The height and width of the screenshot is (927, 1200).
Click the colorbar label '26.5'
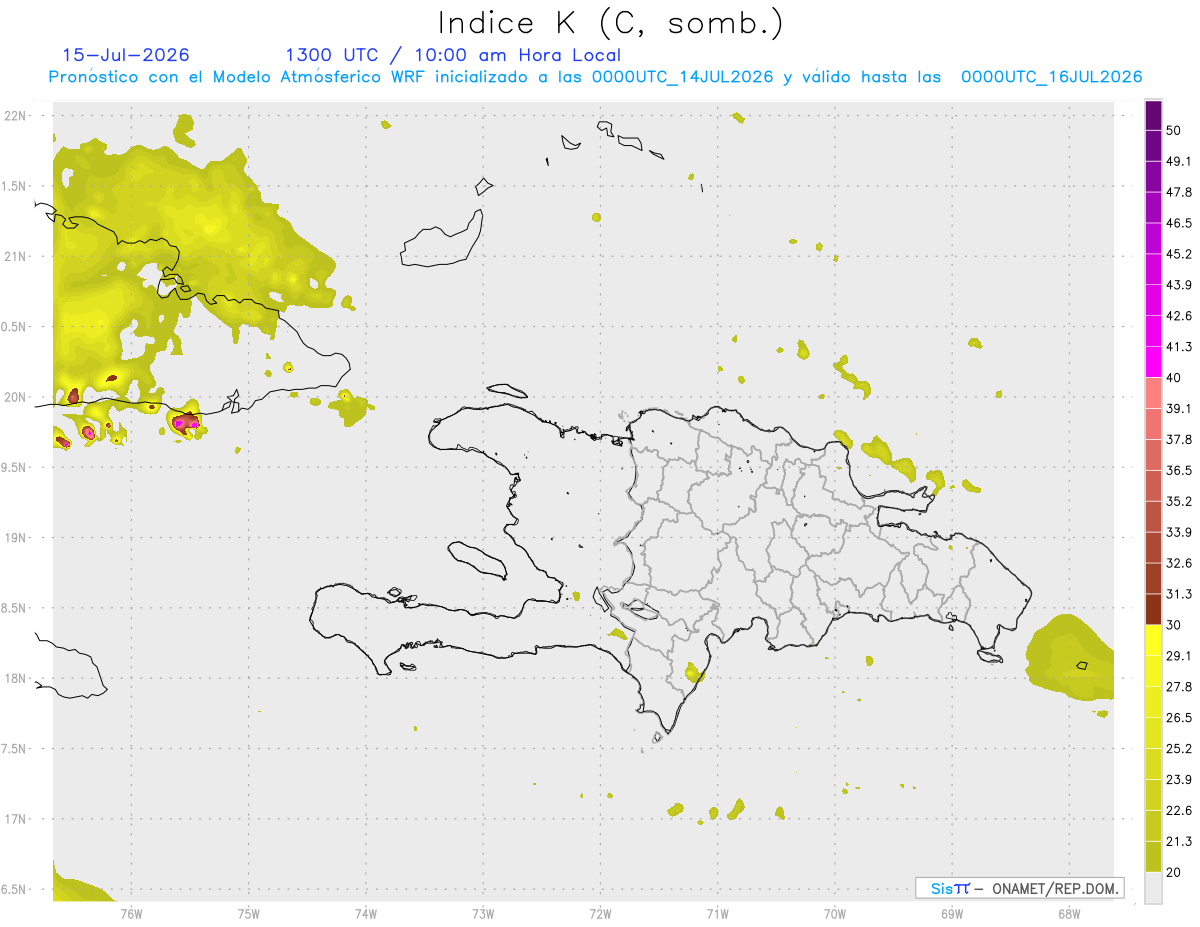point(1179,718)
